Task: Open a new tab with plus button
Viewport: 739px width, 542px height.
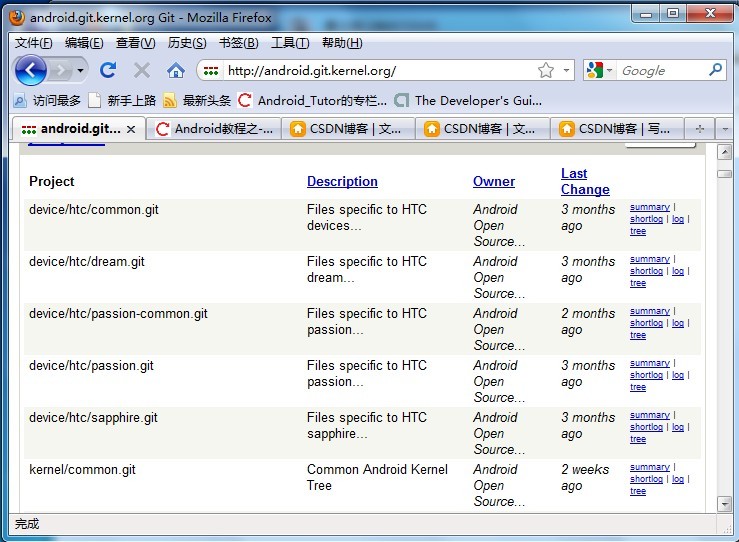Action: [700, 129]
